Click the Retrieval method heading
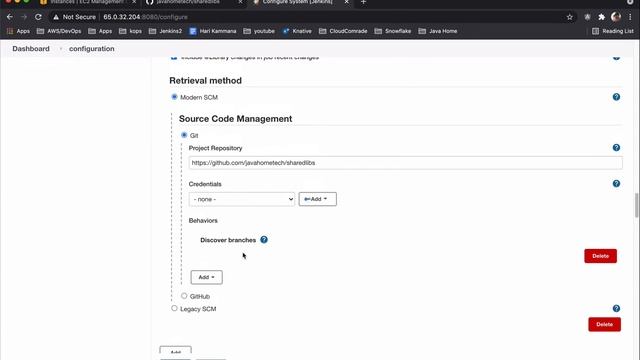The height and width of the screenshot is (360, 640). pos(205,80)
